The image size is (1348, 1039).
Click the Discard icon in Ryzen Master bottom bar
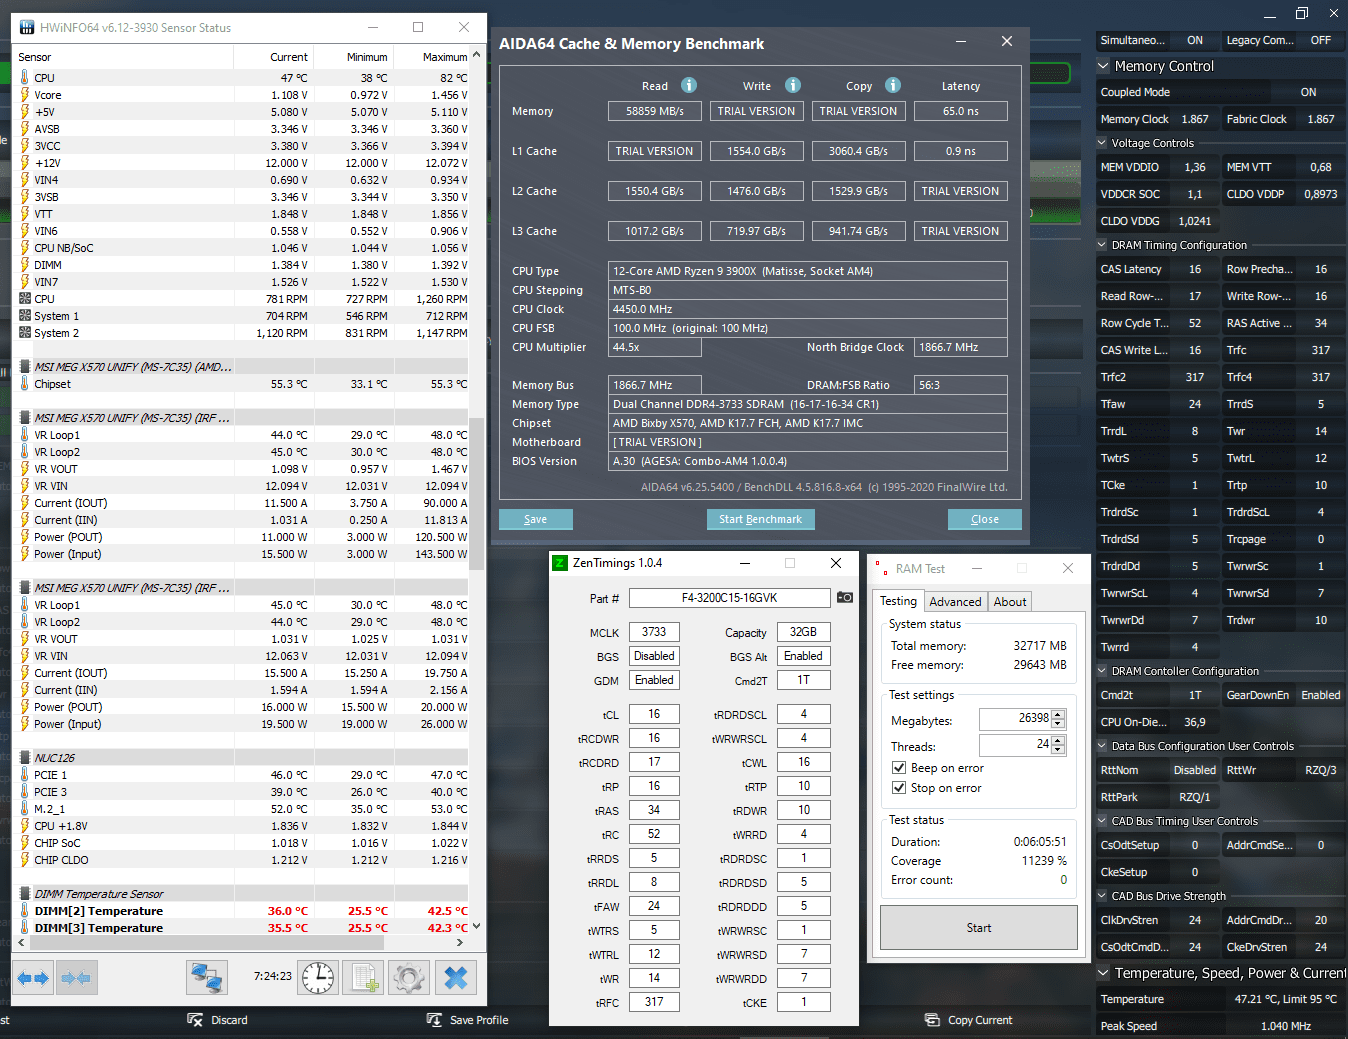pos(195,1020)
